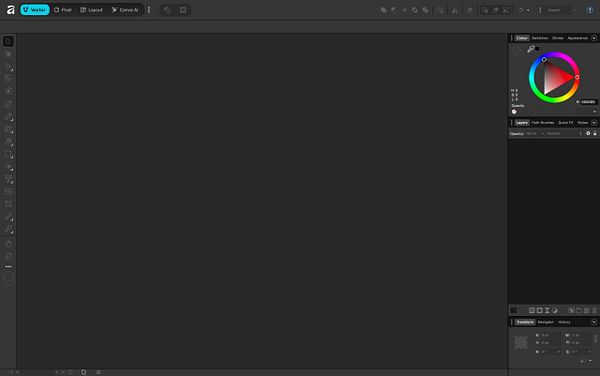Open the Swatches tab
This screenshot has width=600, height=376.
(540, 38)
